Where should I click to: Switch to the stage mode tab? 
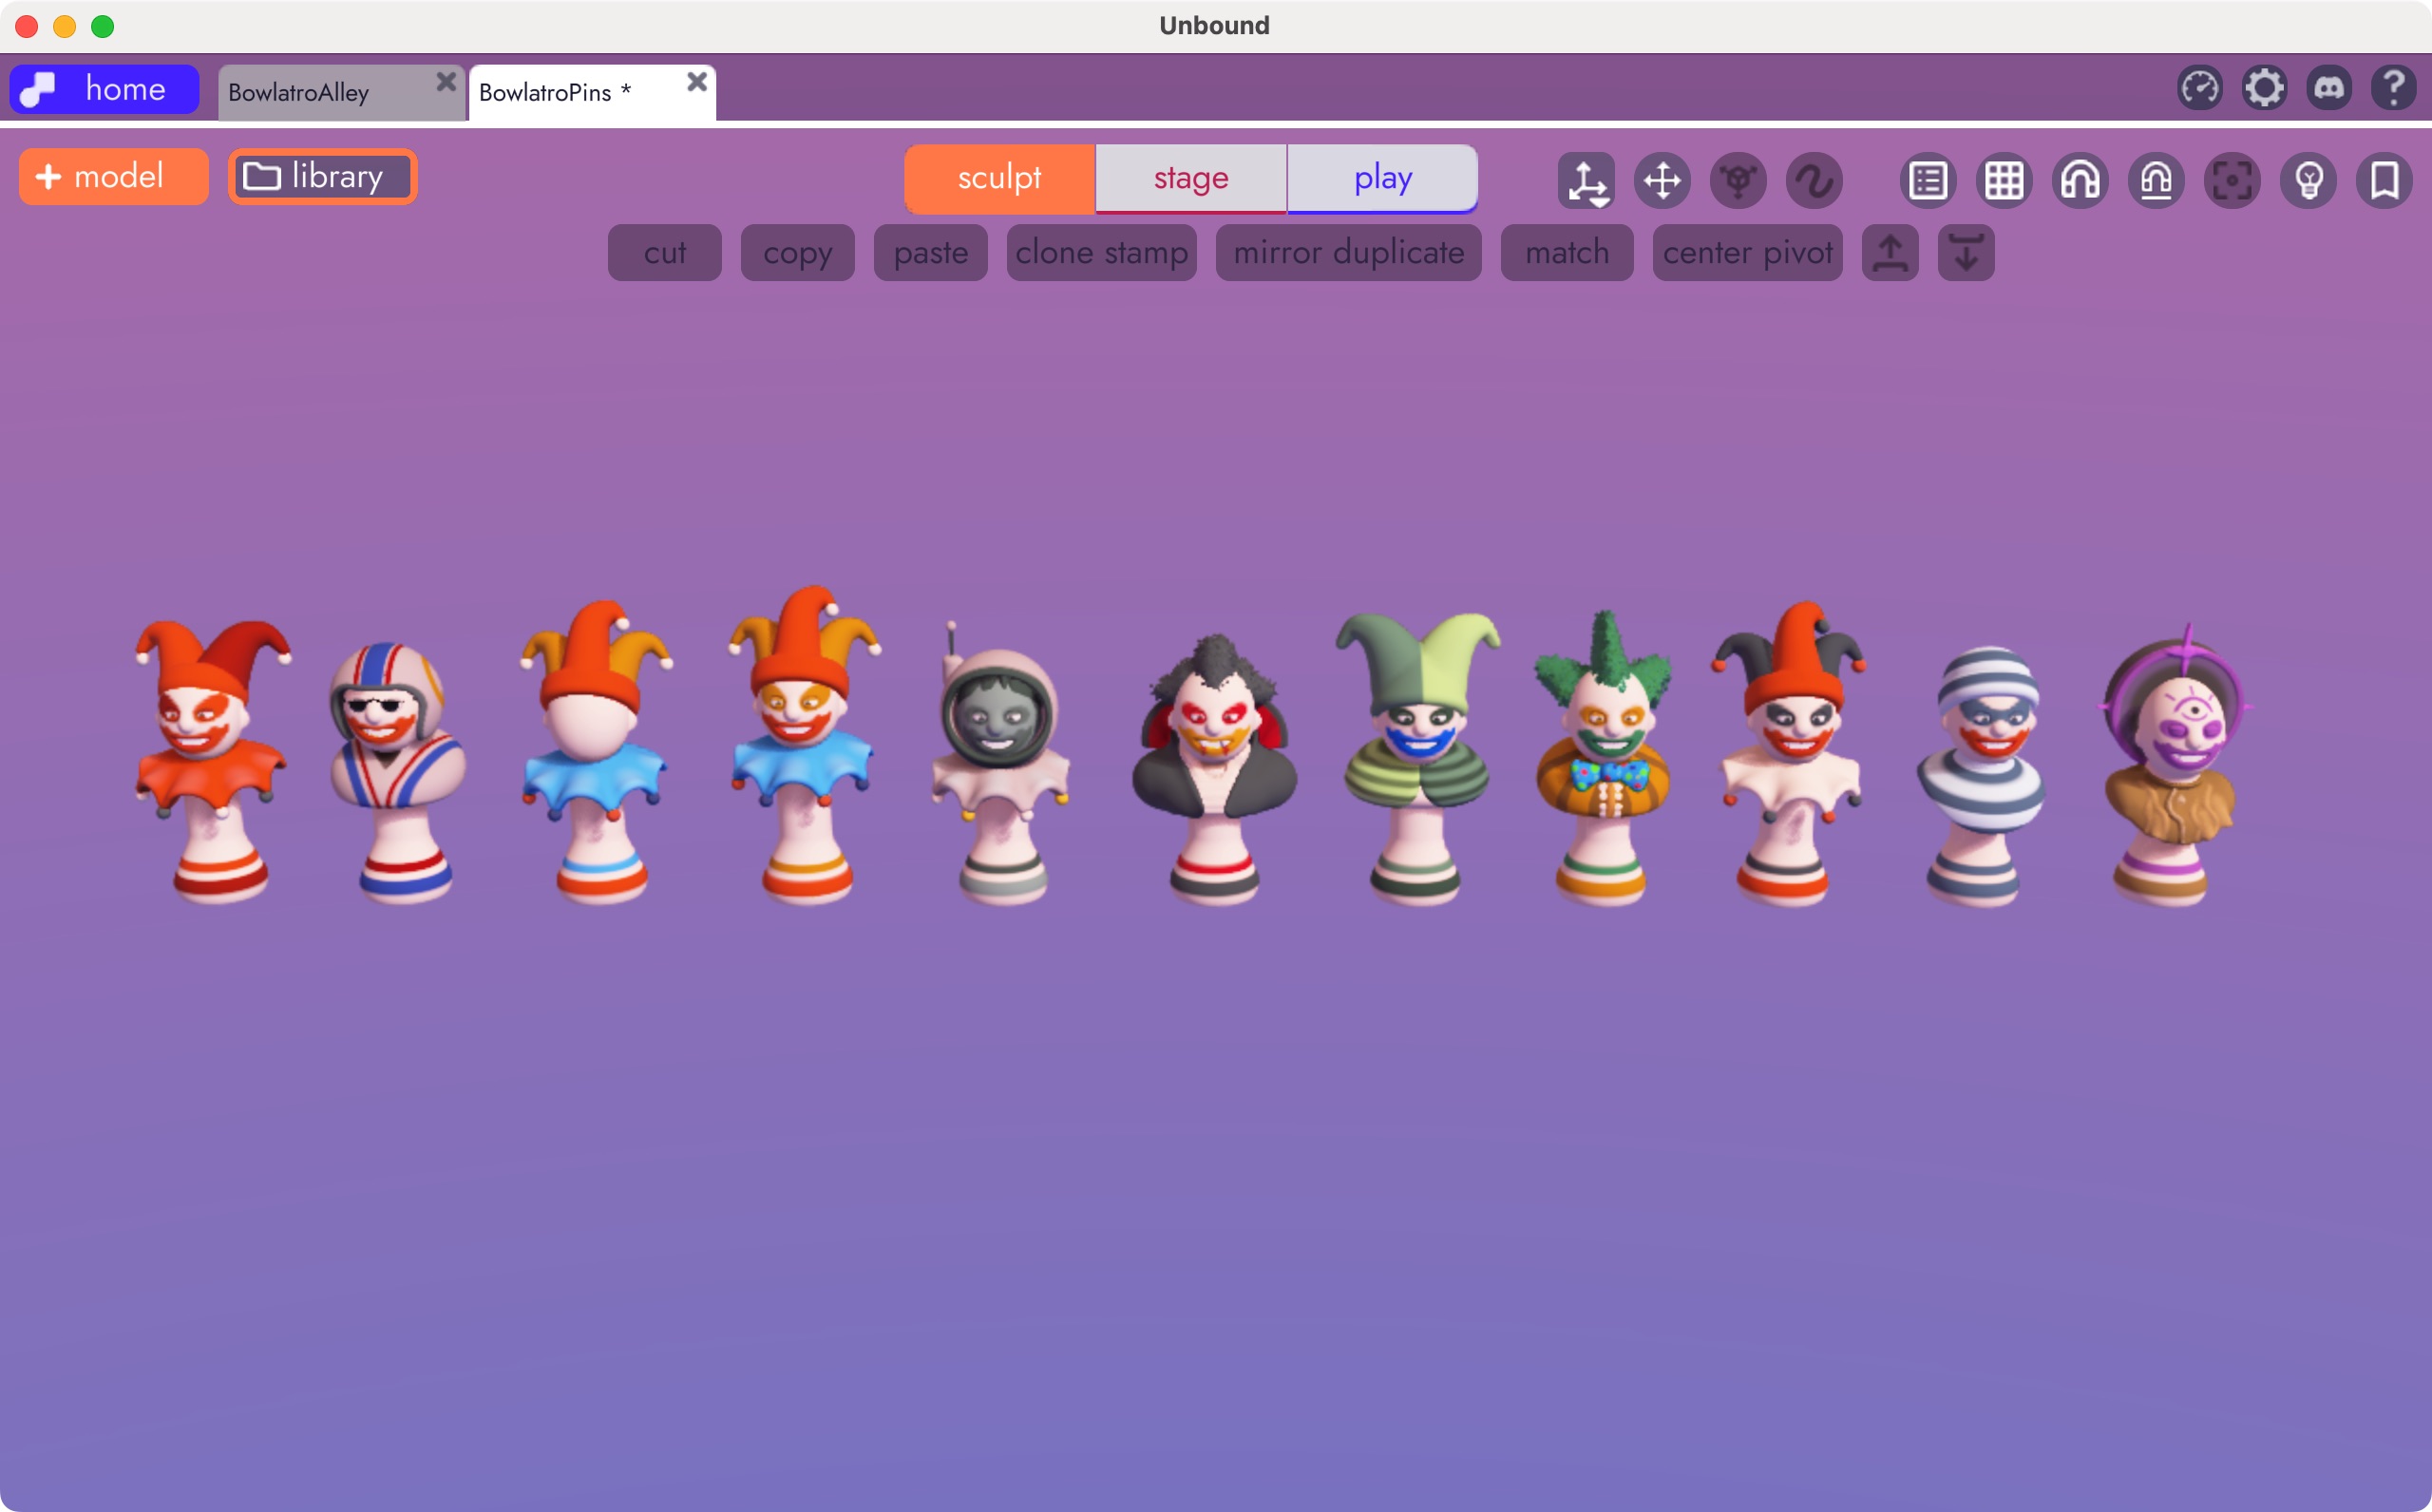tap(1190, 178)
